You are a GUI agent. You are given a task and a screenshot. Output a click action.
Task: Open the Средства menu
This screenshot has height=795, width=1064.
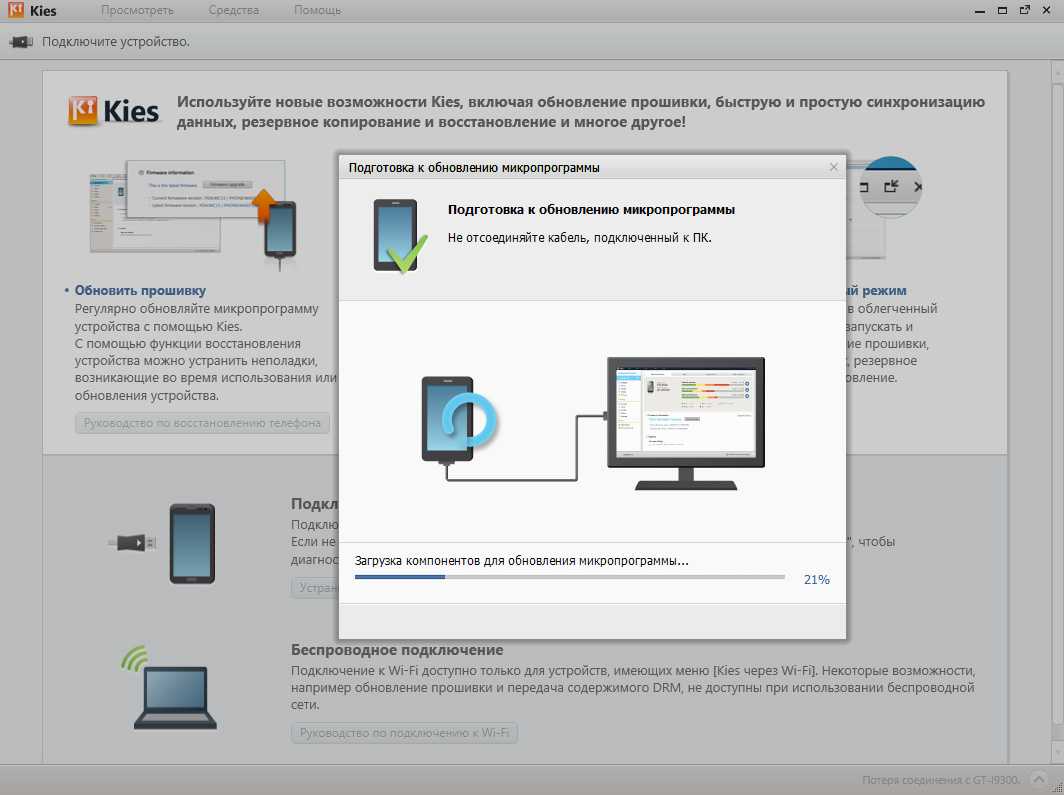click(x=234, y=11)
